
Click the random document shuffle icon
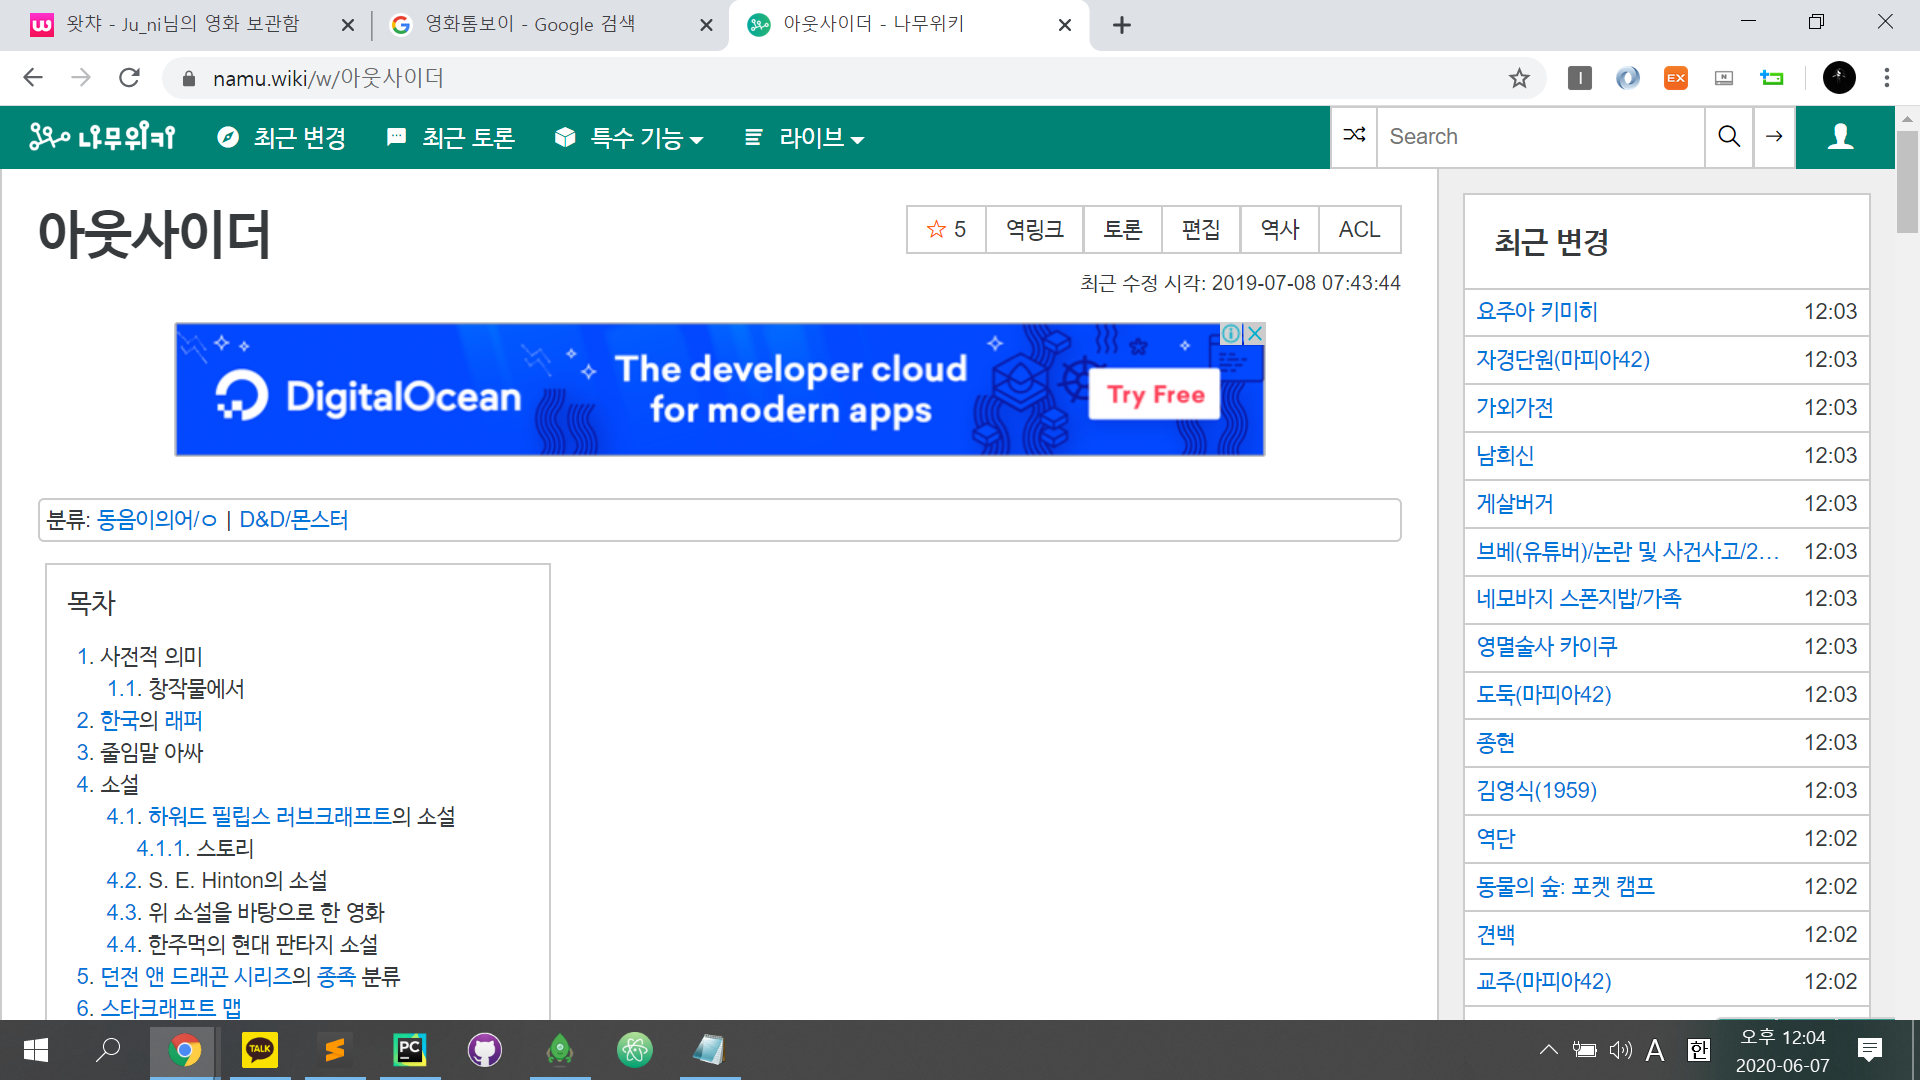tap(1354, 136)
